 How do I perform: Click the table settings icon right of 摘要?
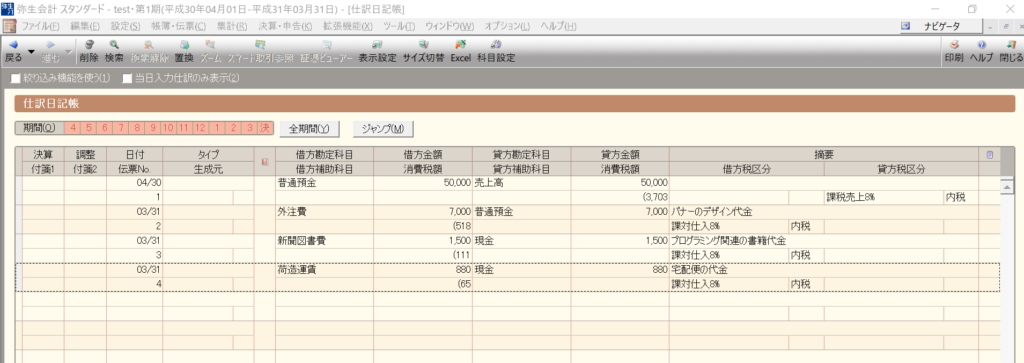pos(989,155)
